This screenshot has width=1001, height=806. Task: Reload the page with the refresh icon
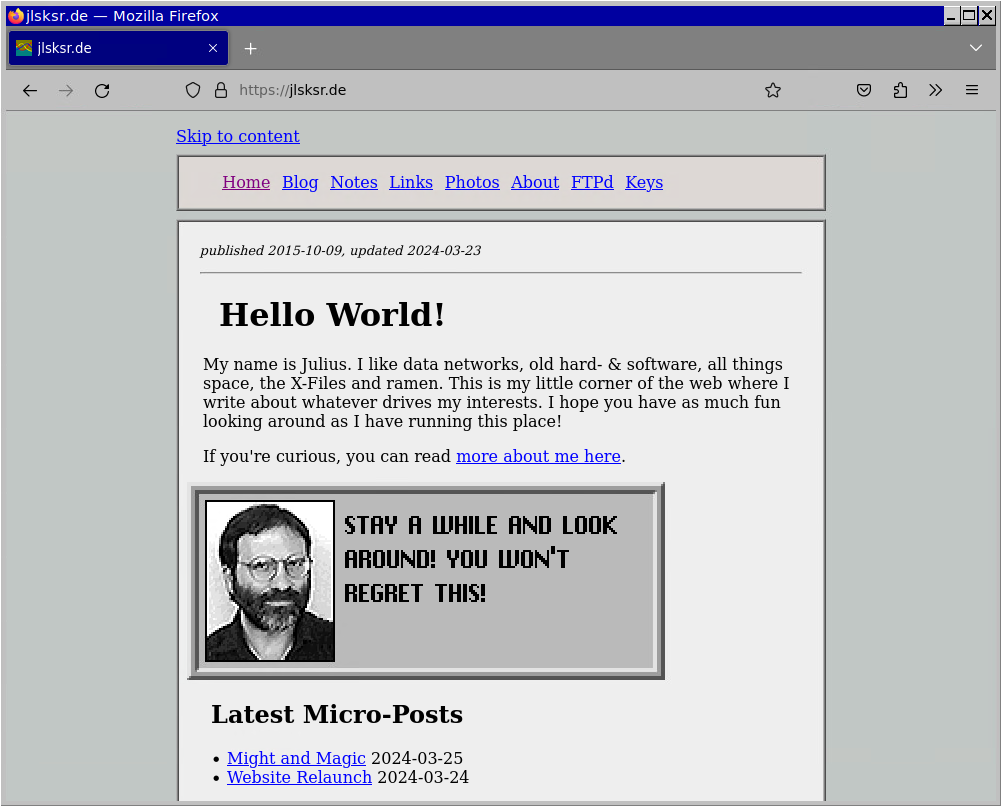point(102,90)
